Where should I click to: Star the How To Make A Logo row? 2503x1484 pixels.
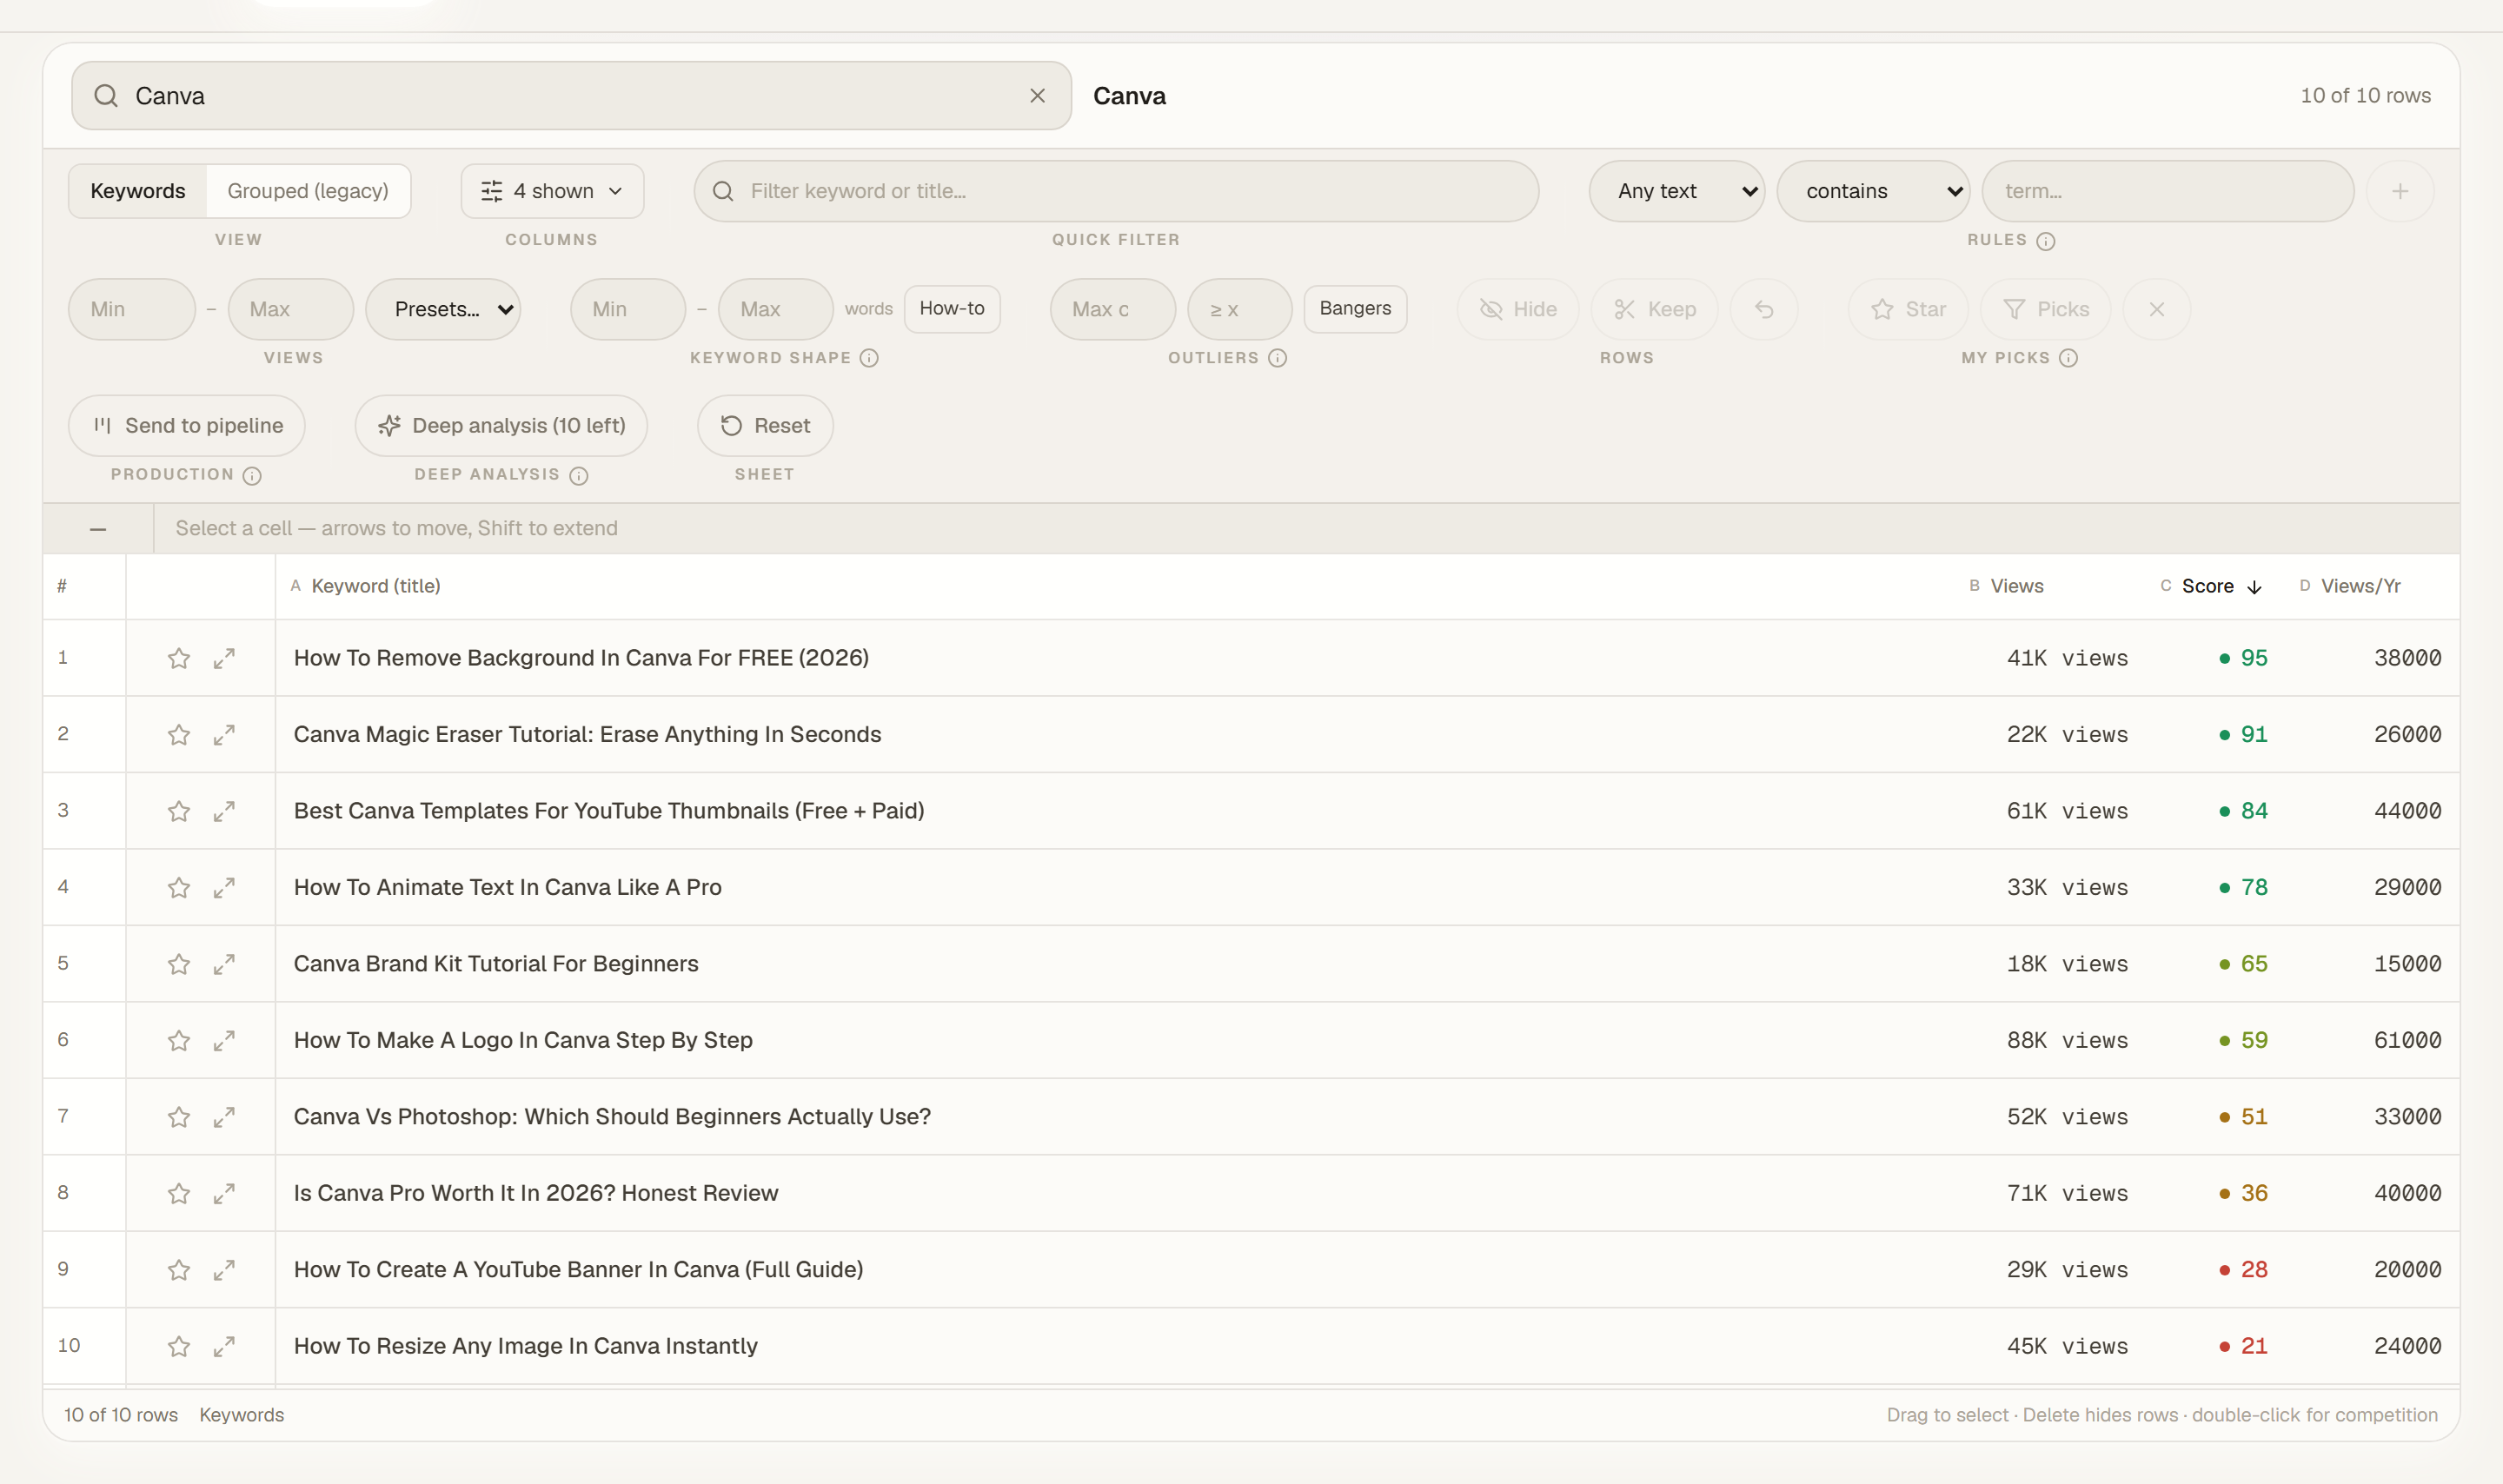click(179, 1041)
